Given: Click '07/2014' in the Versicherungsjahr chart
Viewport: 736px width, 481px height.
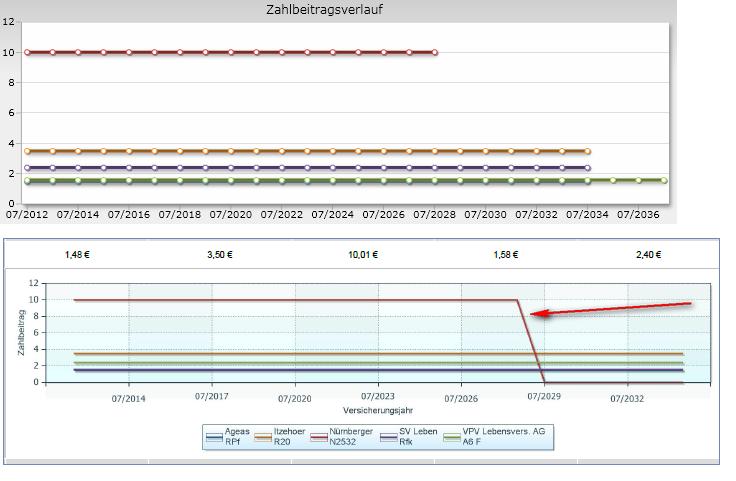Looking at the screenshot, I should pyautogui.click(x=129, y=399).
